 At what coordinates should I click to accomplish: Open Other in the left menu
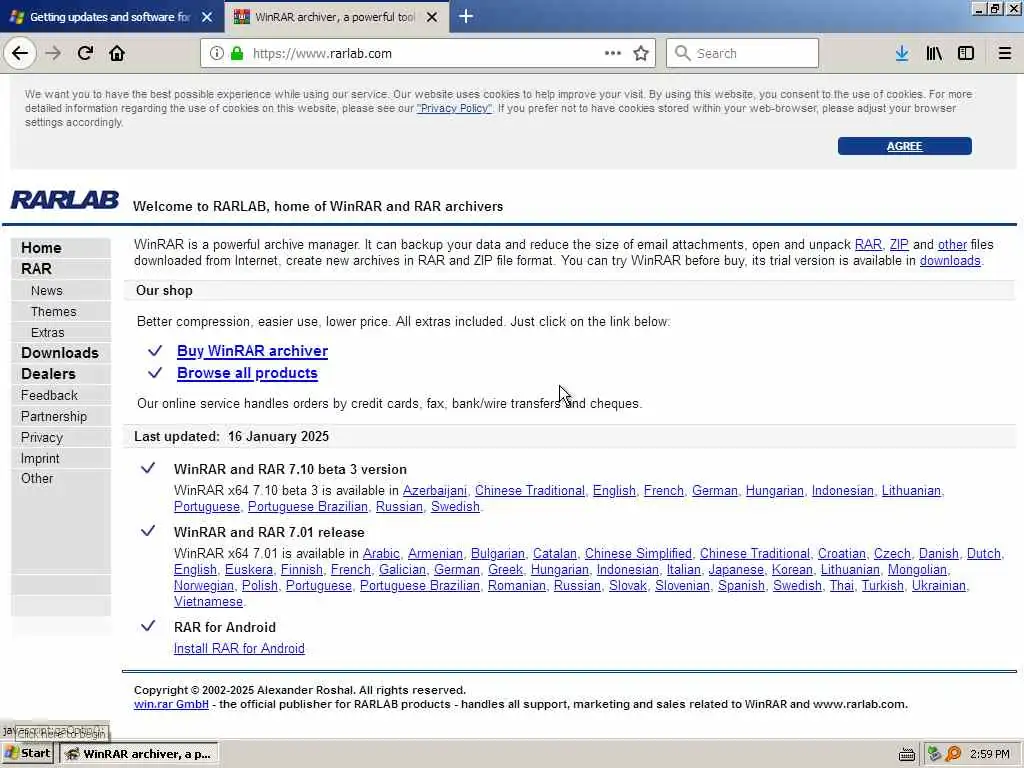[x=37, y=478]
